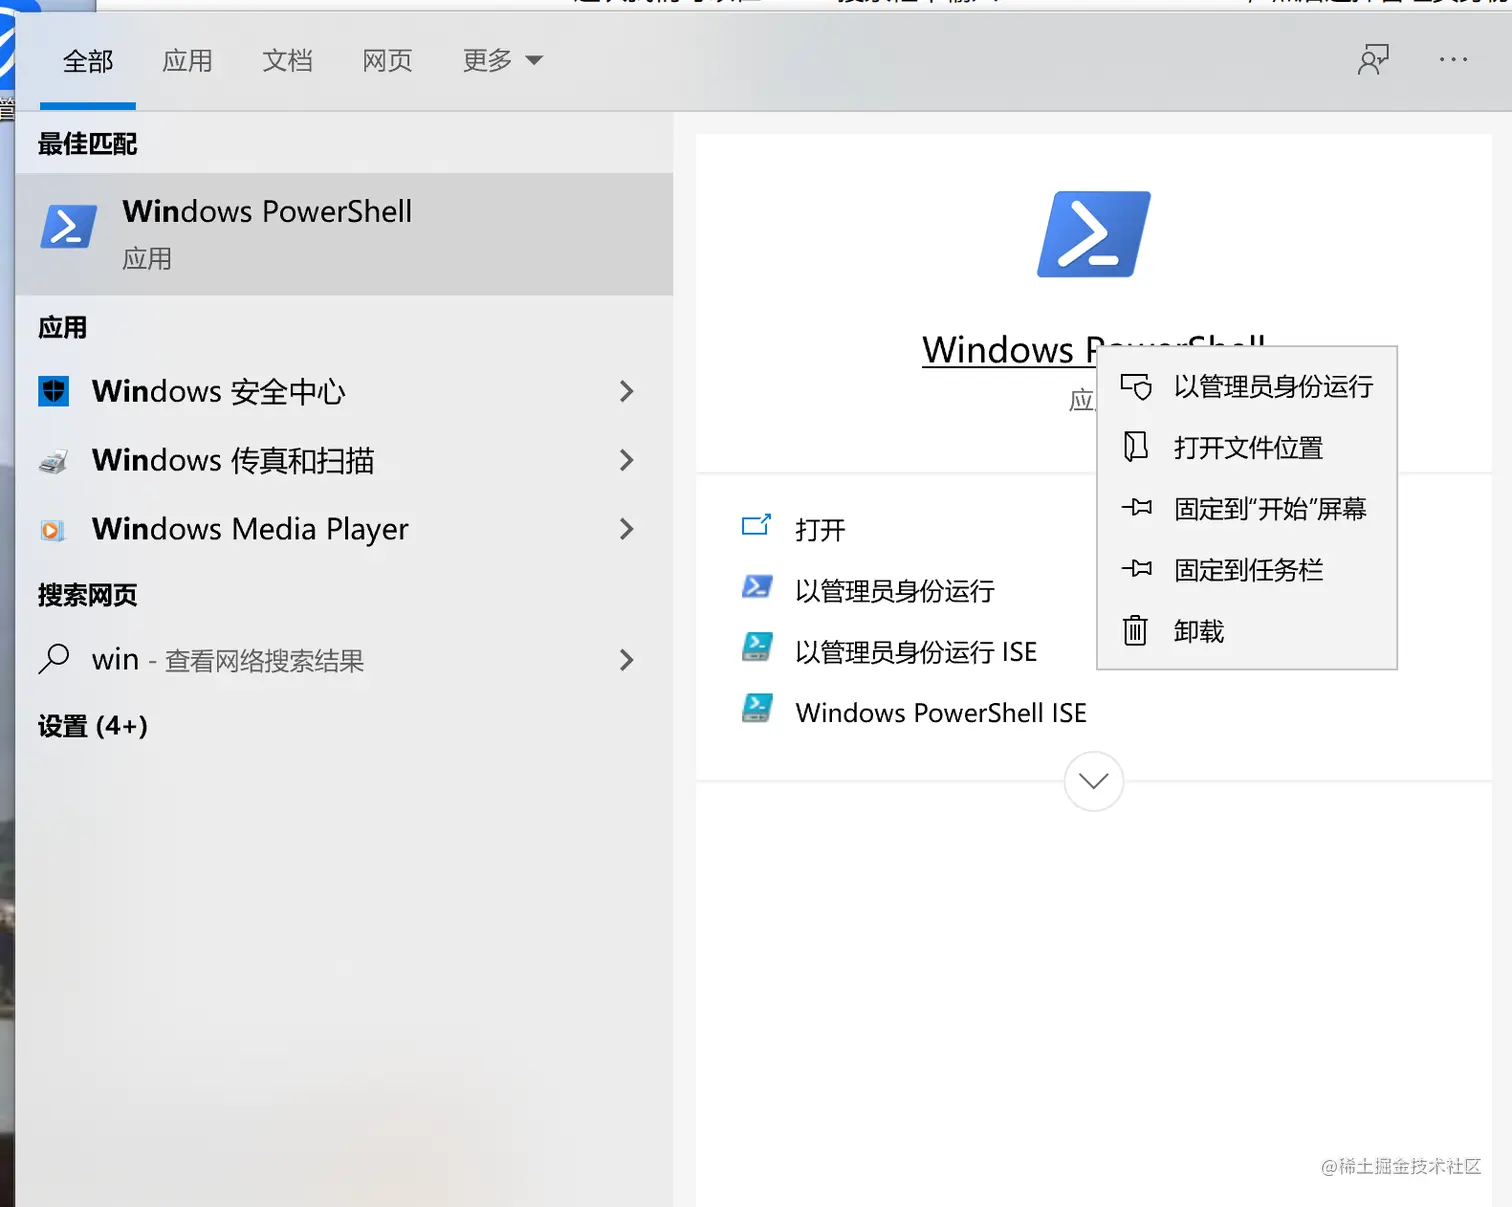Viewport: 1512px width, 1207px height.
Task: Open win 查看网络搜索结果 web search
Action: tap(310, 660)
